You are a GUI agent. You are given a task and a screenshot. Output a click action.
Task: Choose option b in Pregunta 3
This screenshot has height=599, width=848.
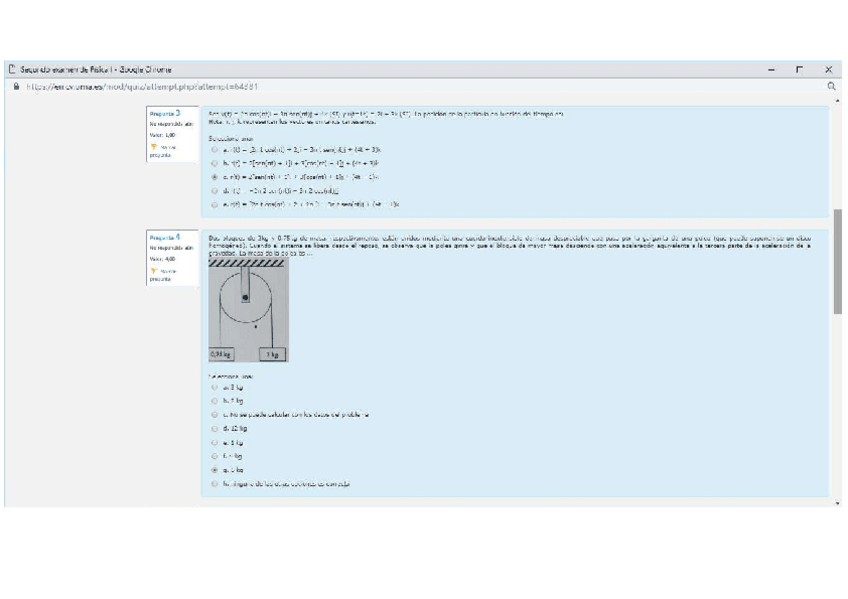tap(215, 162)
